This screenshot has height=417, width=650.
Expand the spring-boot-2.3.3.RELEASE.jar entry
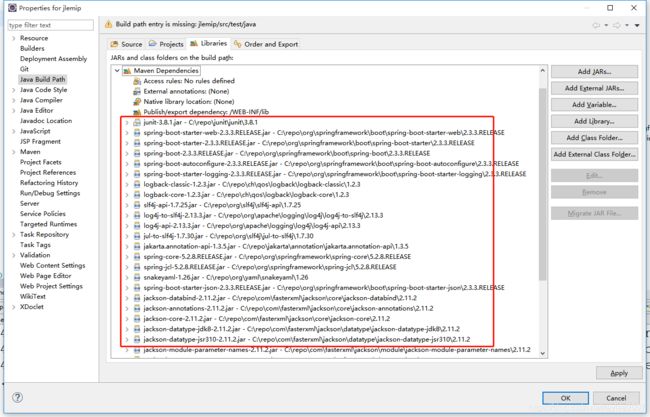pyautogui.click(x=127, y=153)
